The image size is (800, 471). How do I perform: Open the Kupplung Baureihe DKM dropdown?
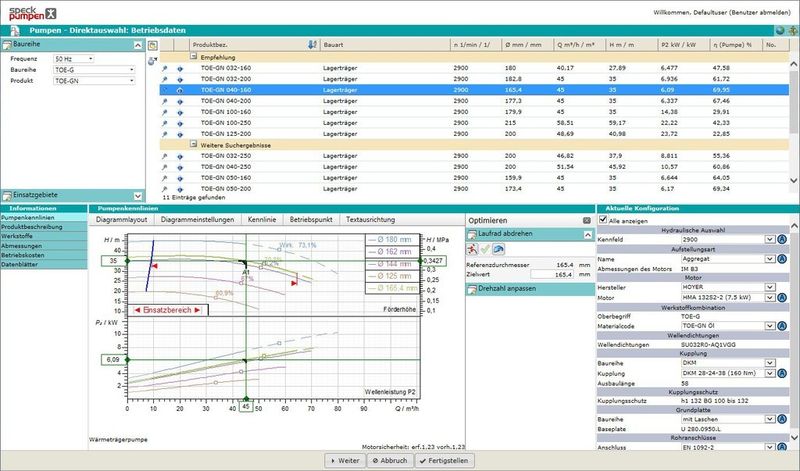(x=770, y=363)
